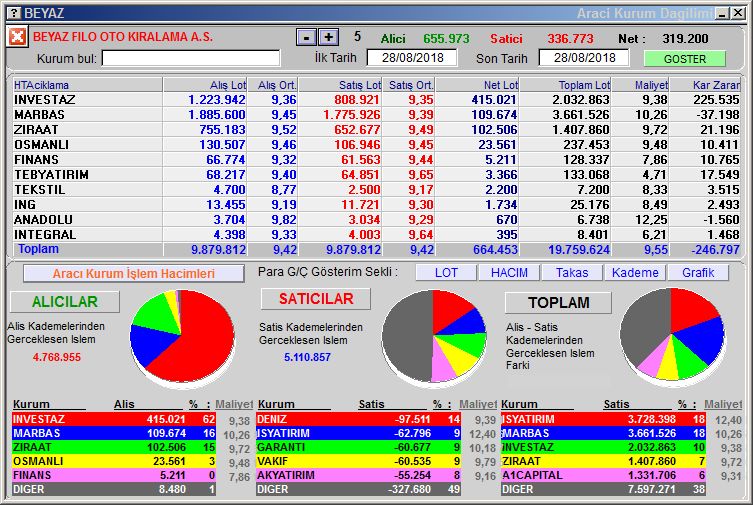The width and height of the screenshot is (753, 505).
Task: Decrease count with the minus button
Action: (x=306, y=37)
